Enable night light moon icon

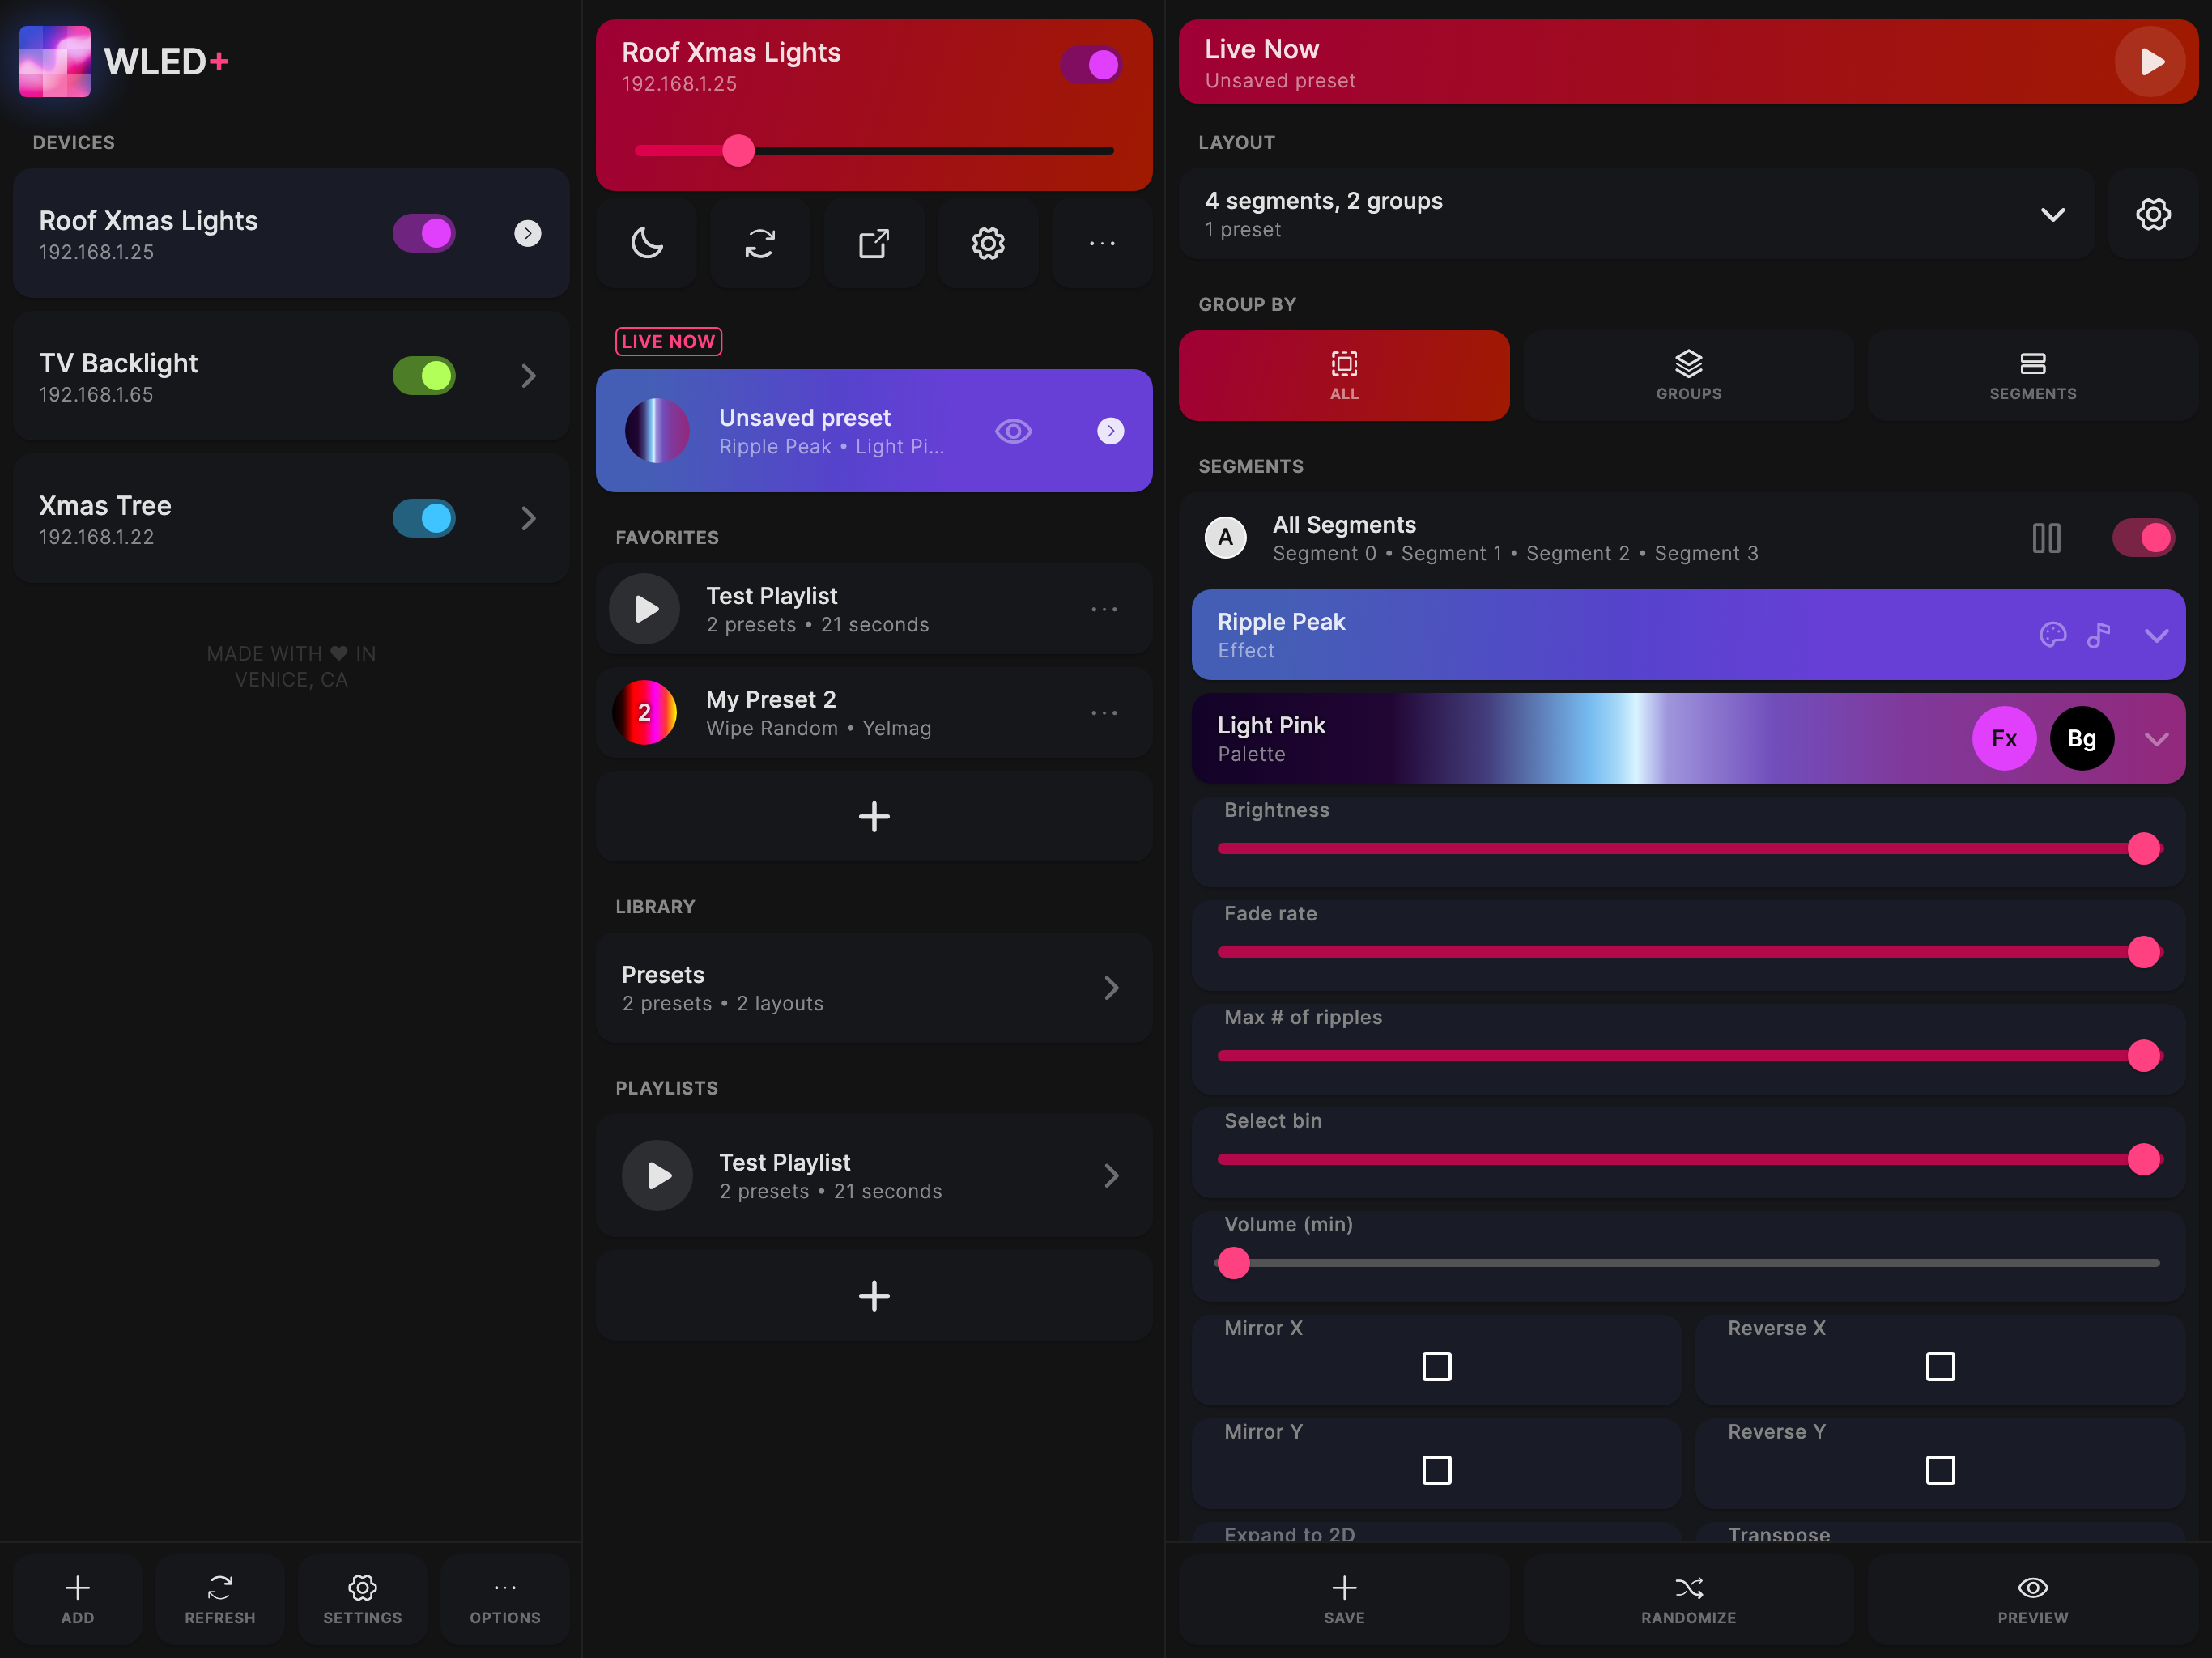[x=647, y=243]
